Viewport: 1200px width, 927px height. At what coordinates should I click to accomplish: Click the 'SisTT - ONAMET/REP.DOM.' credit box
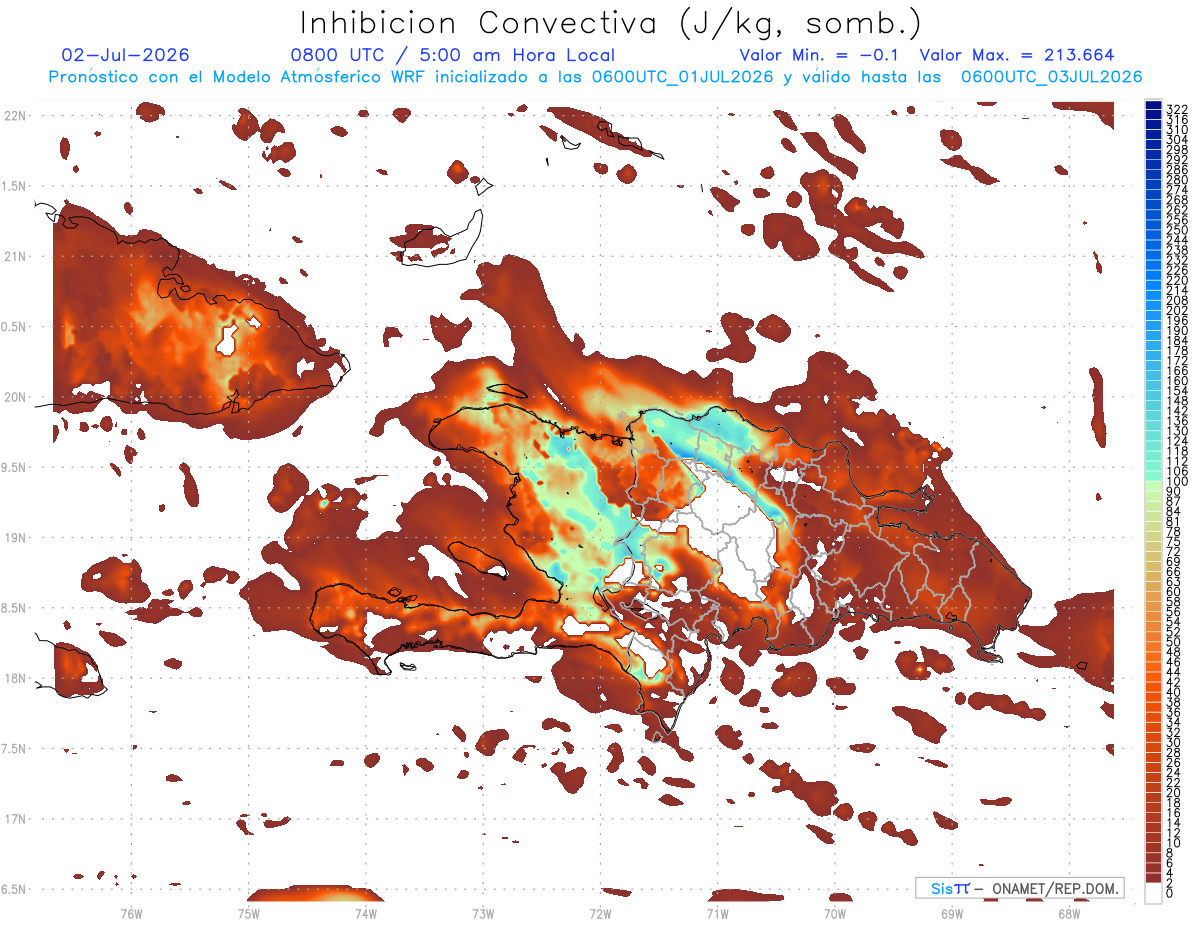click(x=1020, y=888)
